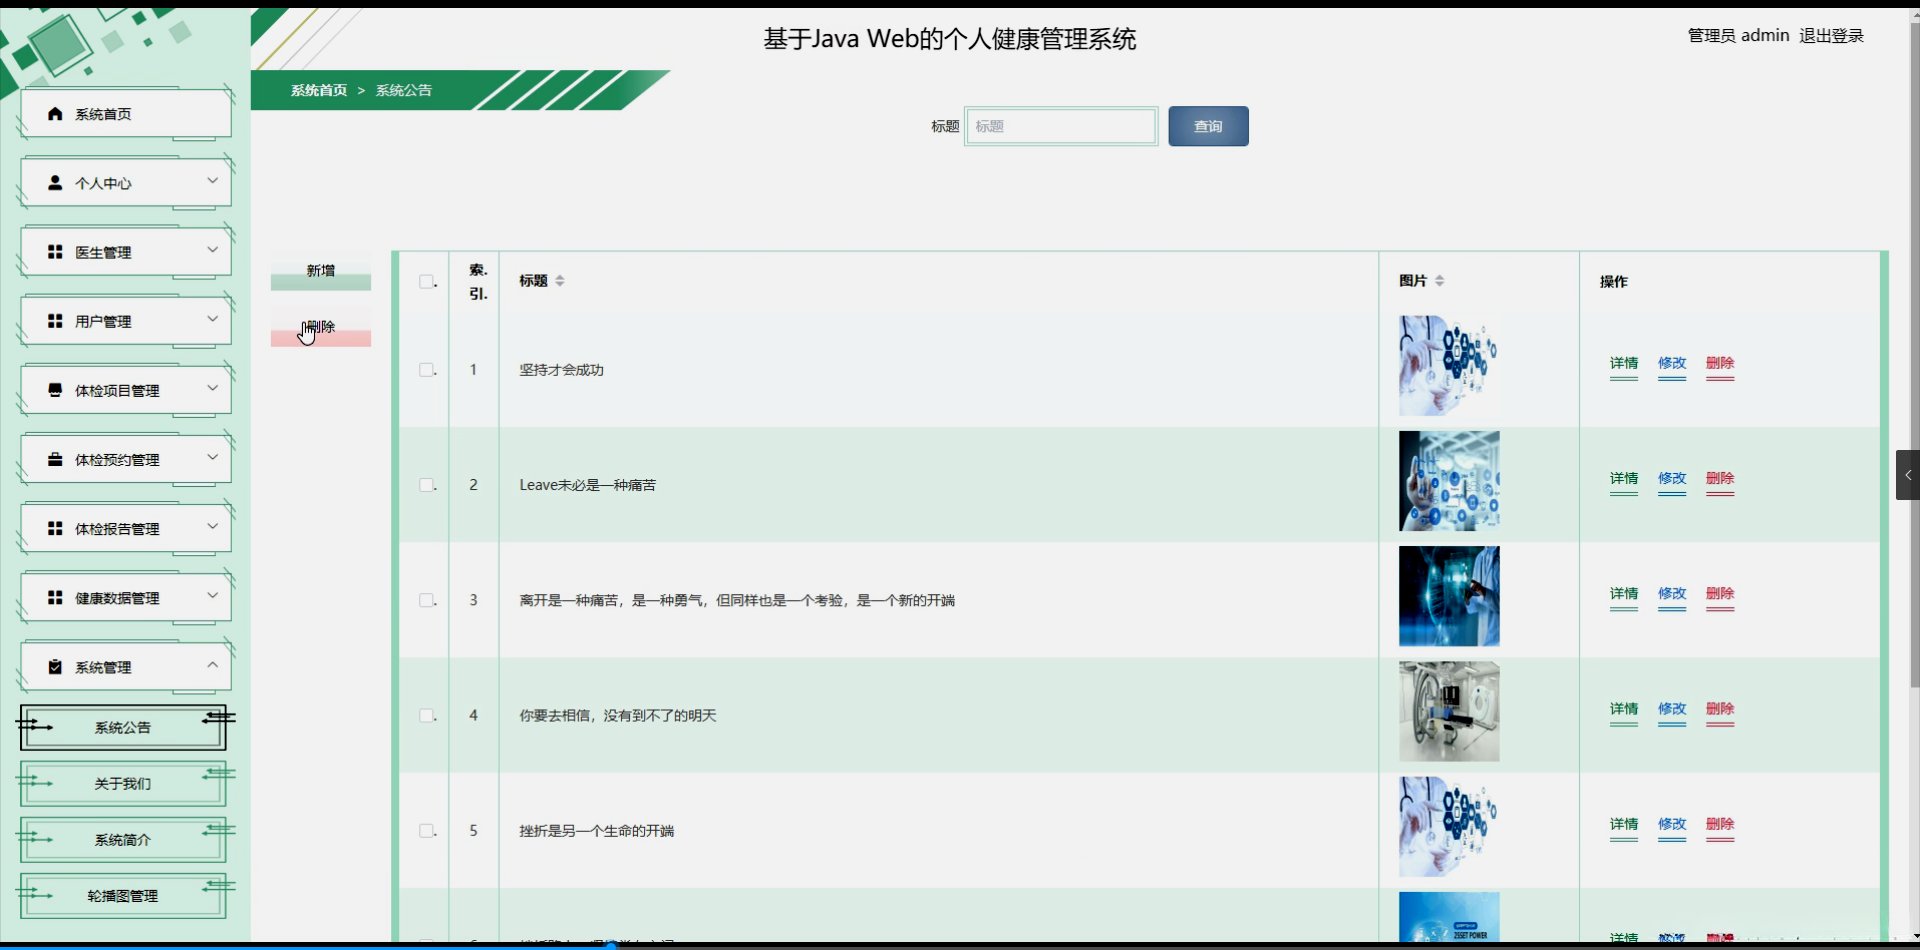1920x950 pixels.
Task: Click 修改 for row 3 announcement
Action: coord(1672,594)
